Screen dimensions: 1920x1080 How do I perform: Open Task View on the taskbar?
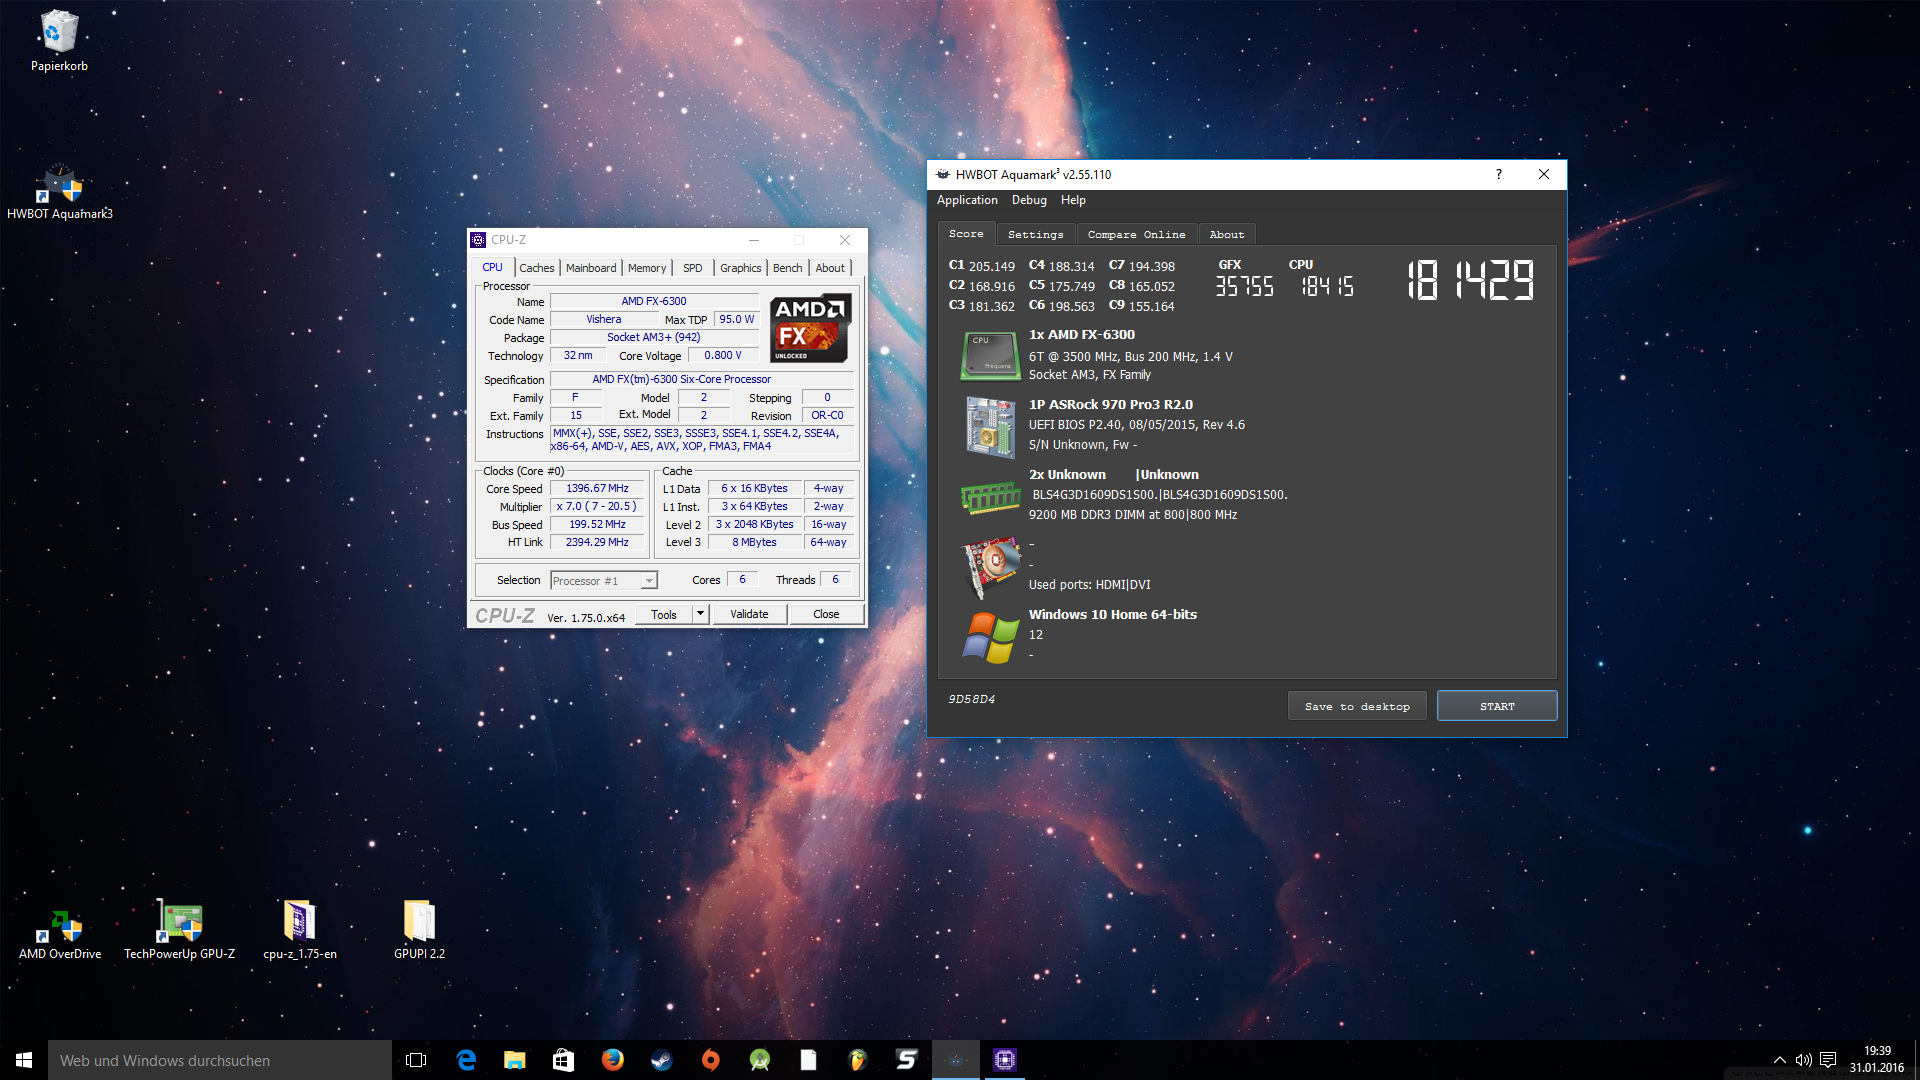pos(416,1060)
